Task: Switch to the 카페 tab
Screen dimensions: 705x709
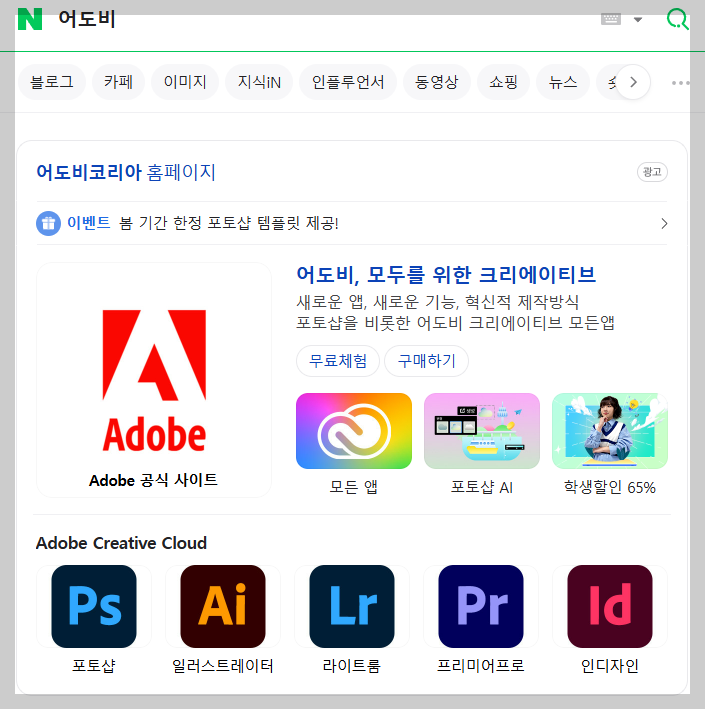Action: pos(118,82)
